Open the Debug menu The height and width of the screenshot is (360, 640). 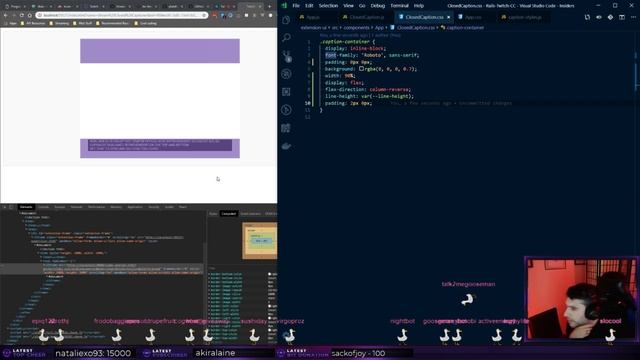[x=378, y=6]
